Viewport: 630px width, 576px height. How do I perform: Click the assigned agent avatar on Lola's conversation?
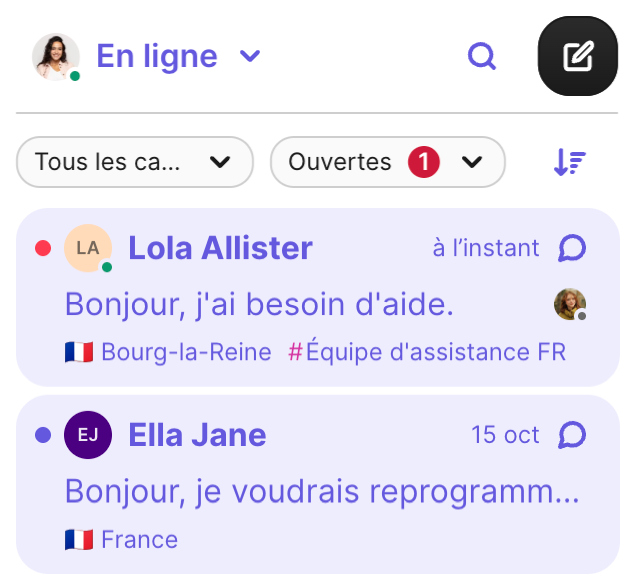(570, 304)
